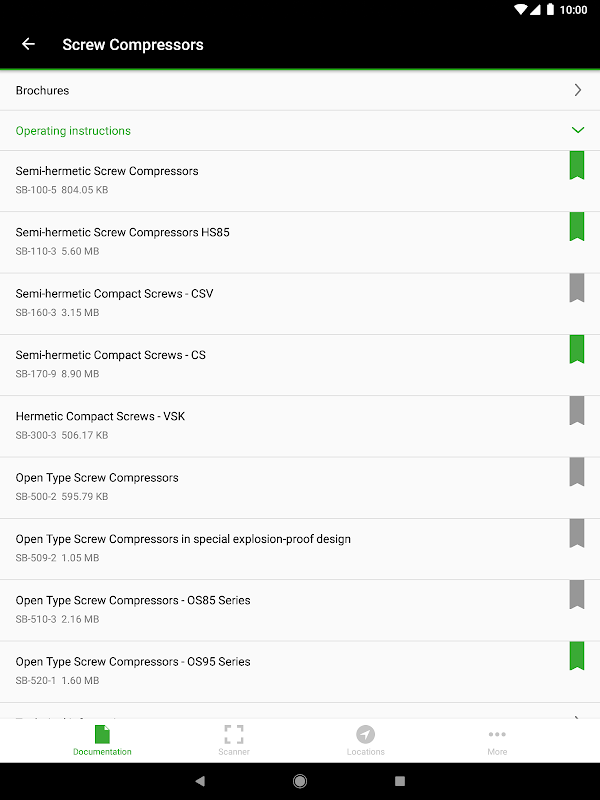Toggle bookmark on Screw Compressors HS85
Screen dimensions: 600x800
pyautogui.click(x=577, y=227)
